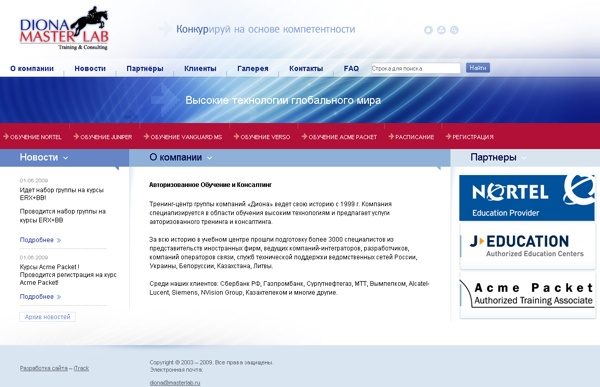Screen dimensions: 600x387
Task: Select Клиенты in the navigation bar
Action: point(200,69)
